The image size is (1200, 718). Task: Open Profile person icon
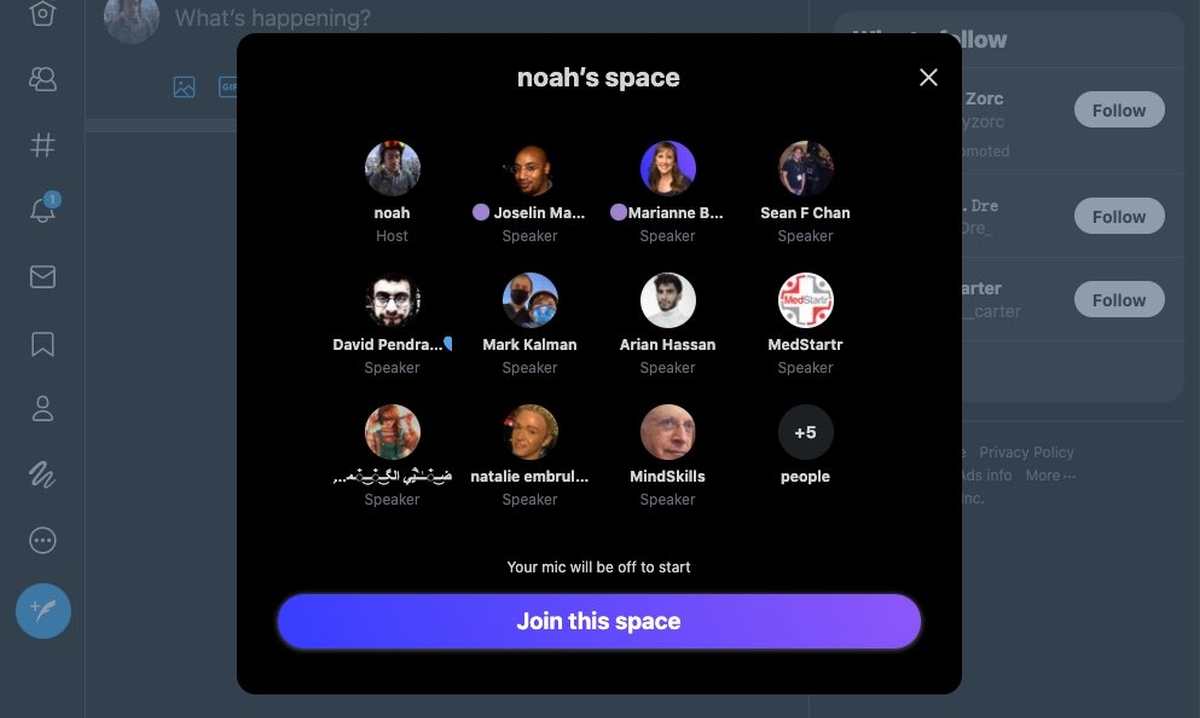[42, 408]
